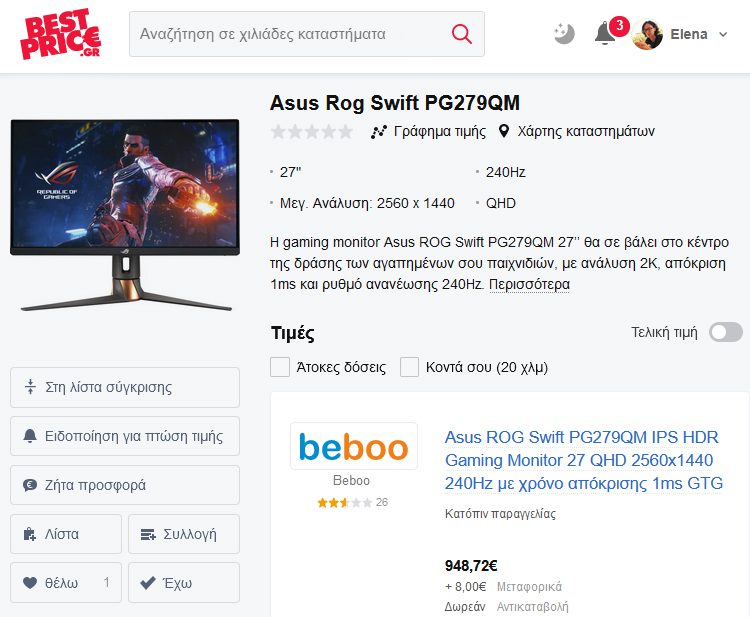Add to Συλλογή collection
This screenshot has height=617, width=750.
[x=184, y=534]
